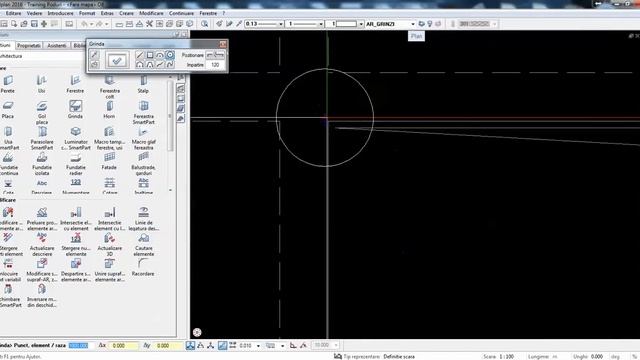Select straight line mode in Grinda dialog
This screenshot has width=640, height=360.
140,55
